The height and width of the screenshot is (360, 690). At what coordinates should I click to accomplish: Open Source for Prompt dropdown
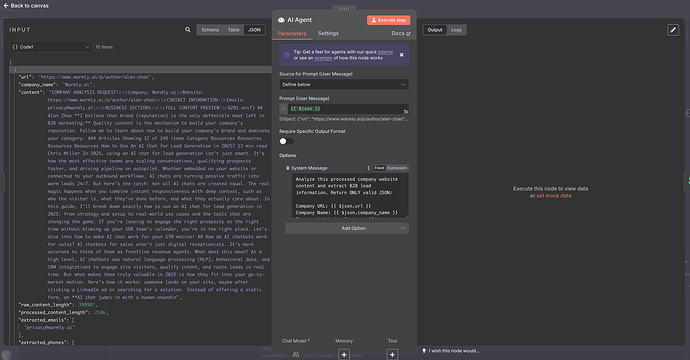pyautogui.click(x=344, y=84)
